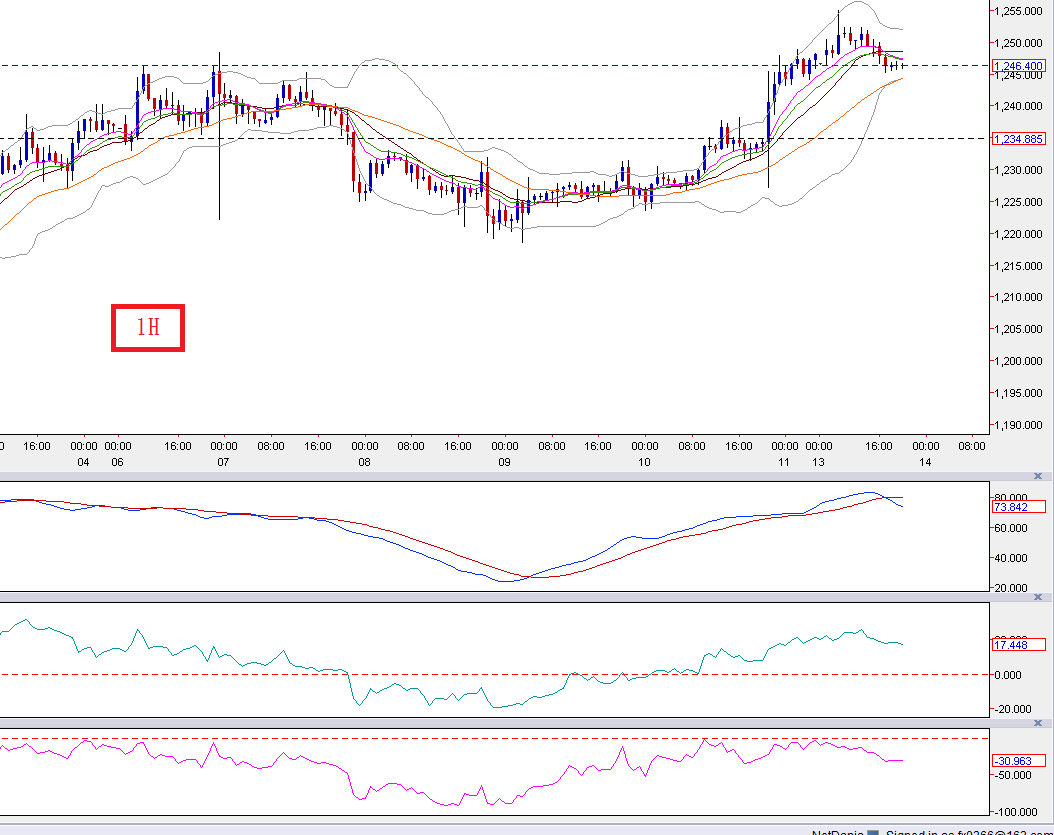
Task: Click the 1,210.000 price axis label
Action: [x=1018, y=297]
